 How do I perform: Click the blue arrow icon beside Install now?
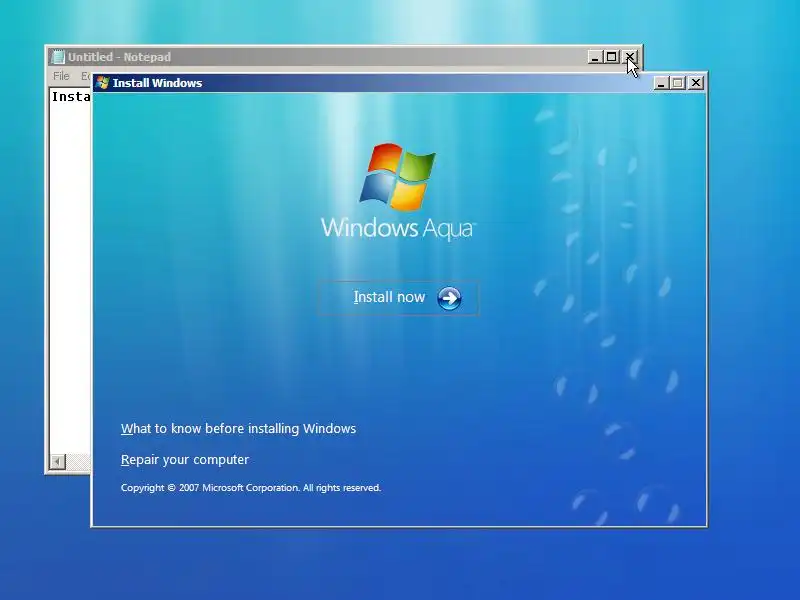pyautogui.click(x=449, y=298)
